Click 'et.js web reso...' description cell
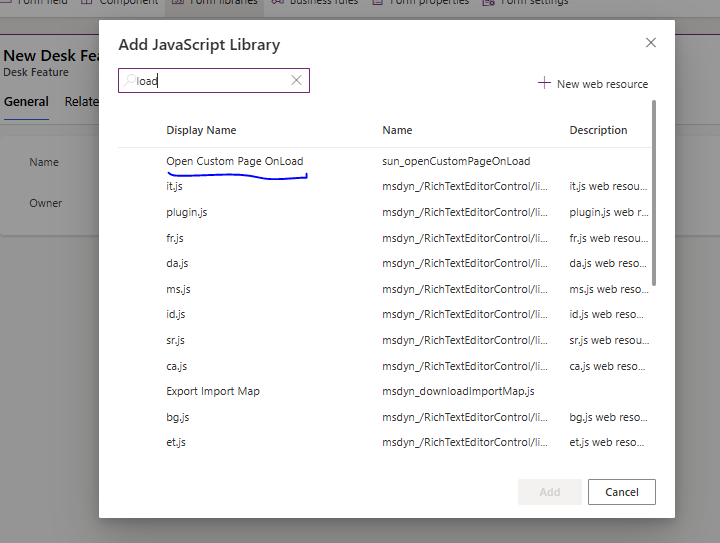This screenshot has height=543, width=720. pyautogui.click(x=607, y=442)
